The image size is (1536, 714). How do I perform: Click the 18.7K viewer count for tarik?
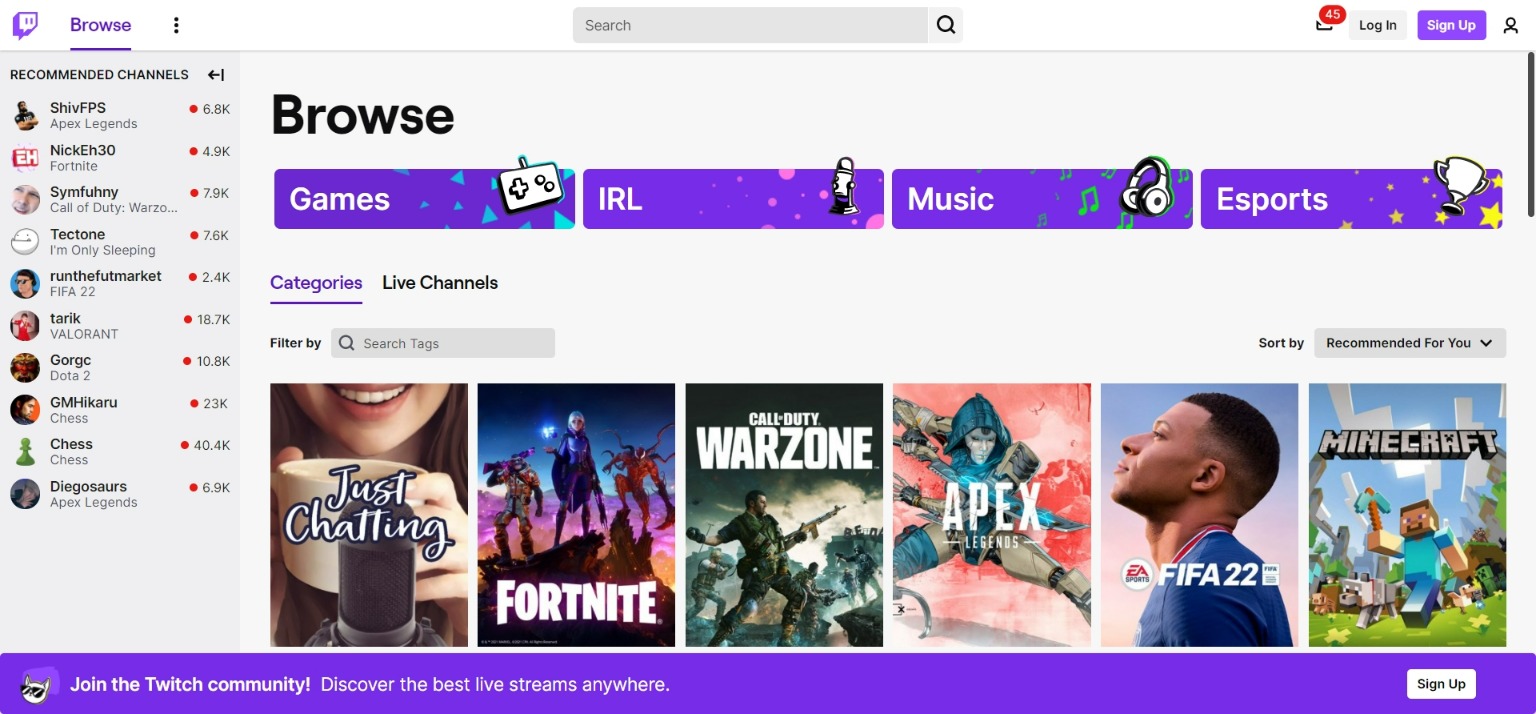[213, 320]
